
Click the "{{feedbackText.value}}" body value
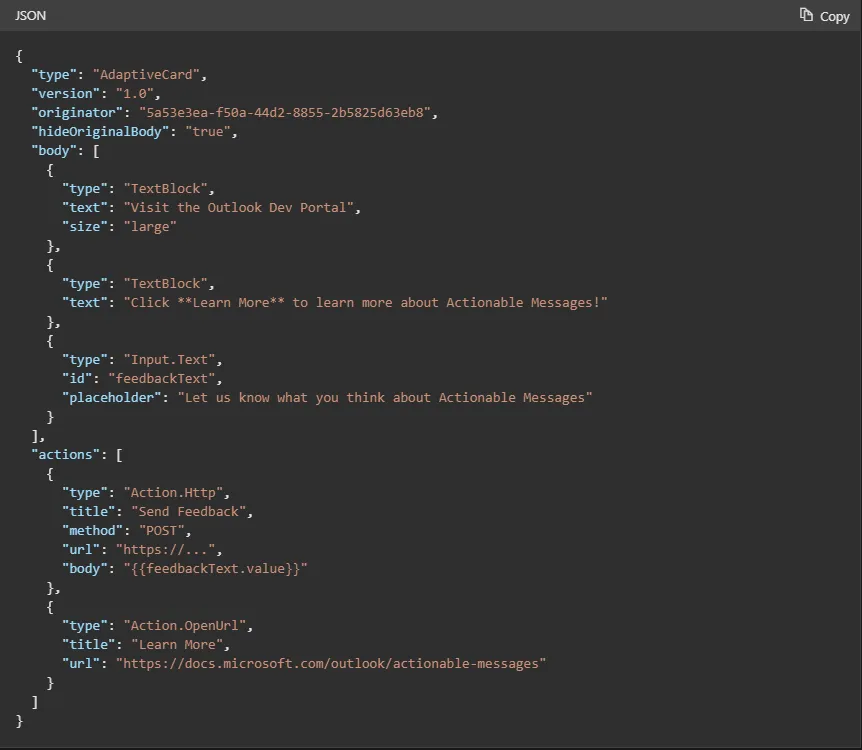[215, 569]
